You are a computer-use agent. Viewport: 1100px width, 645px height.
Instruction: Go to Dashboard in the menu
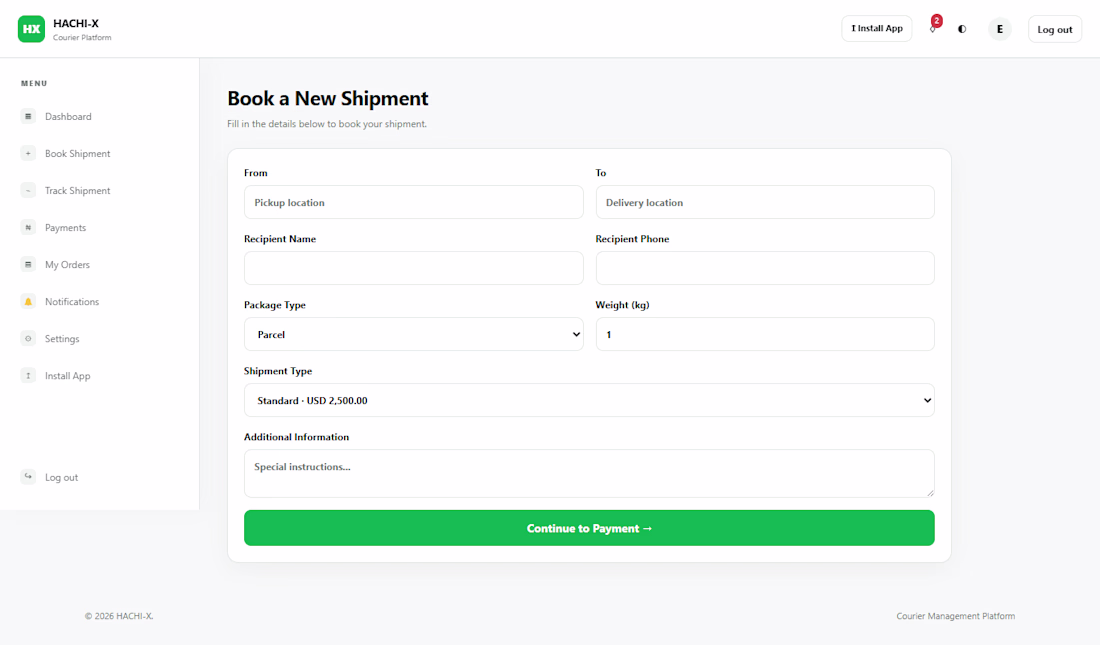68,117
